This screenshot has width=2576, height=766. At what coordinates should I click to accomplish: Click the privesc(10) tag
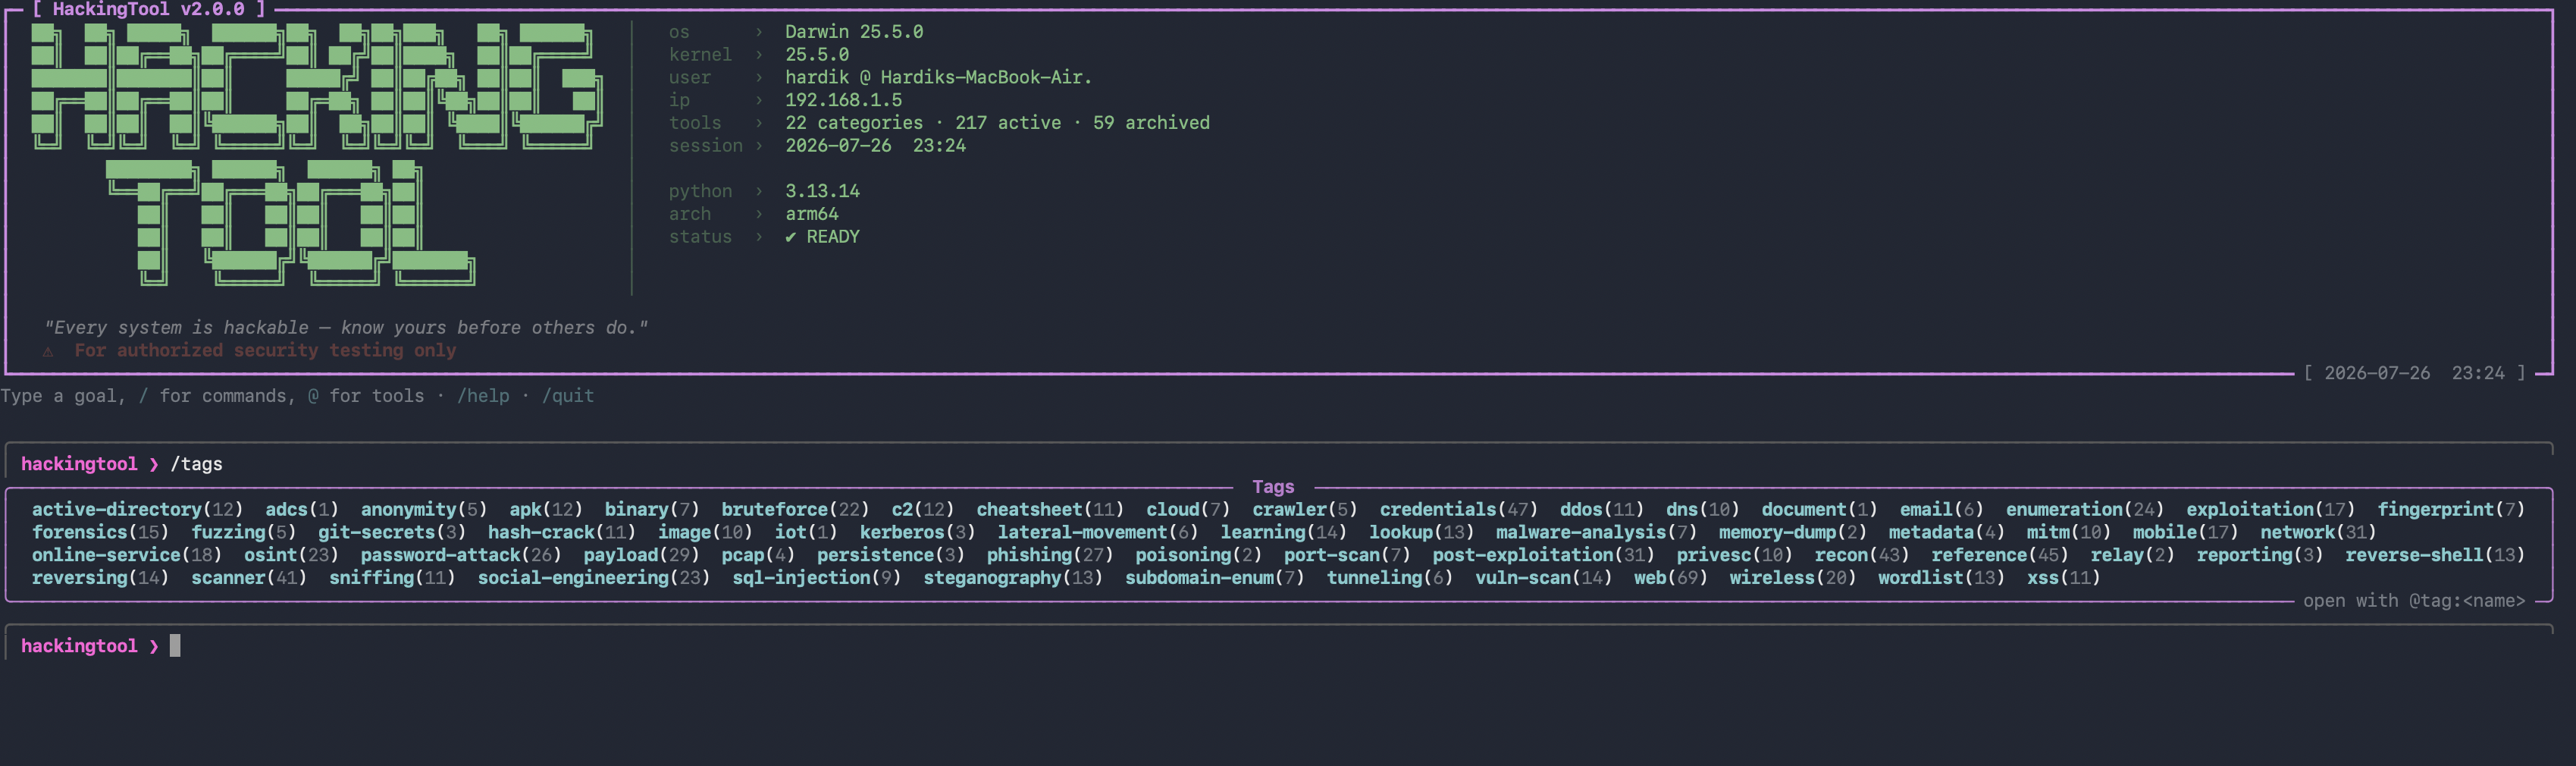tap(1734, 555)
